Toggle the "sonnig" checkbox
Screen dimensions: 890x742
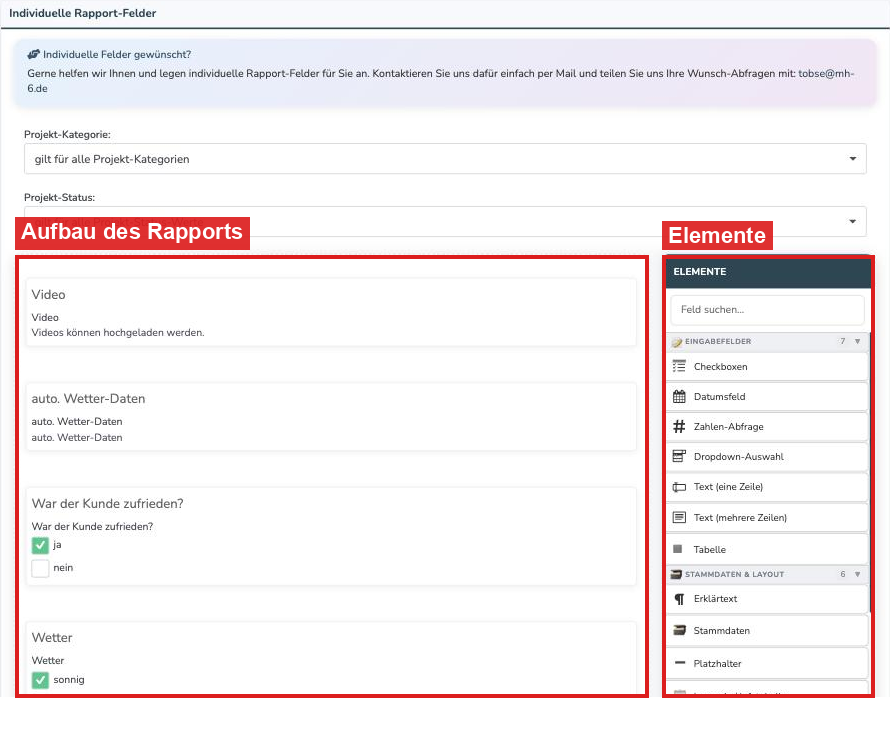(x=40, y=680)
